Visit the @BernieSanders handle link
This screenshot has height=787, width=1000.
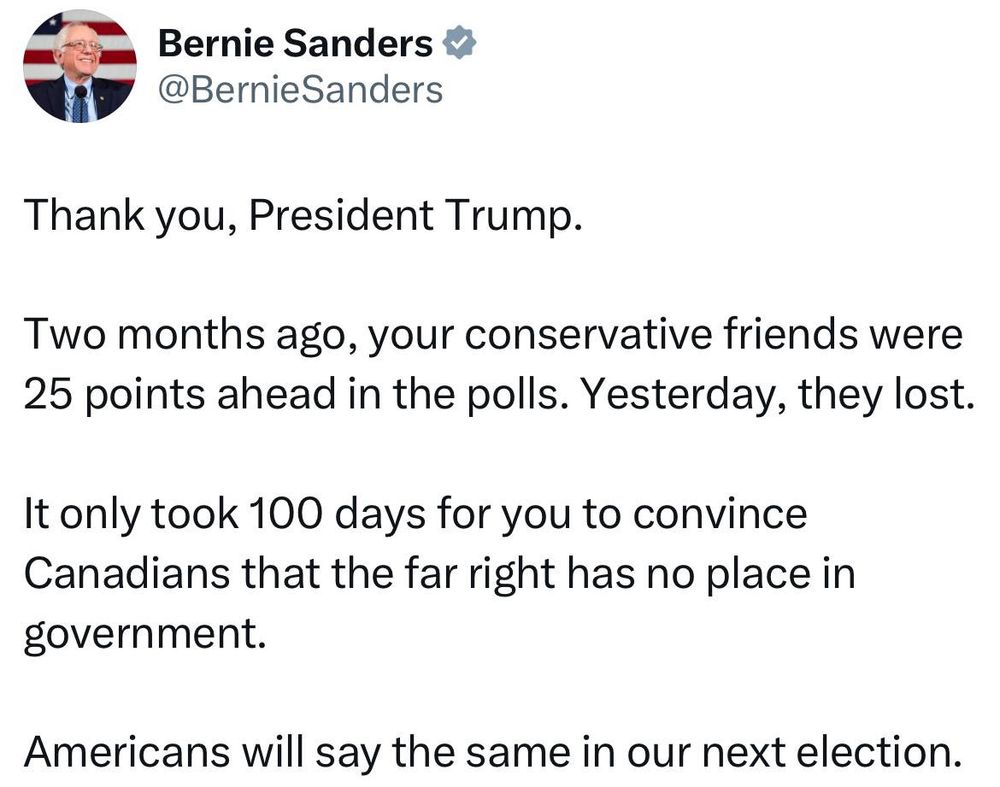pyautogui.click(x=300, y=89)
